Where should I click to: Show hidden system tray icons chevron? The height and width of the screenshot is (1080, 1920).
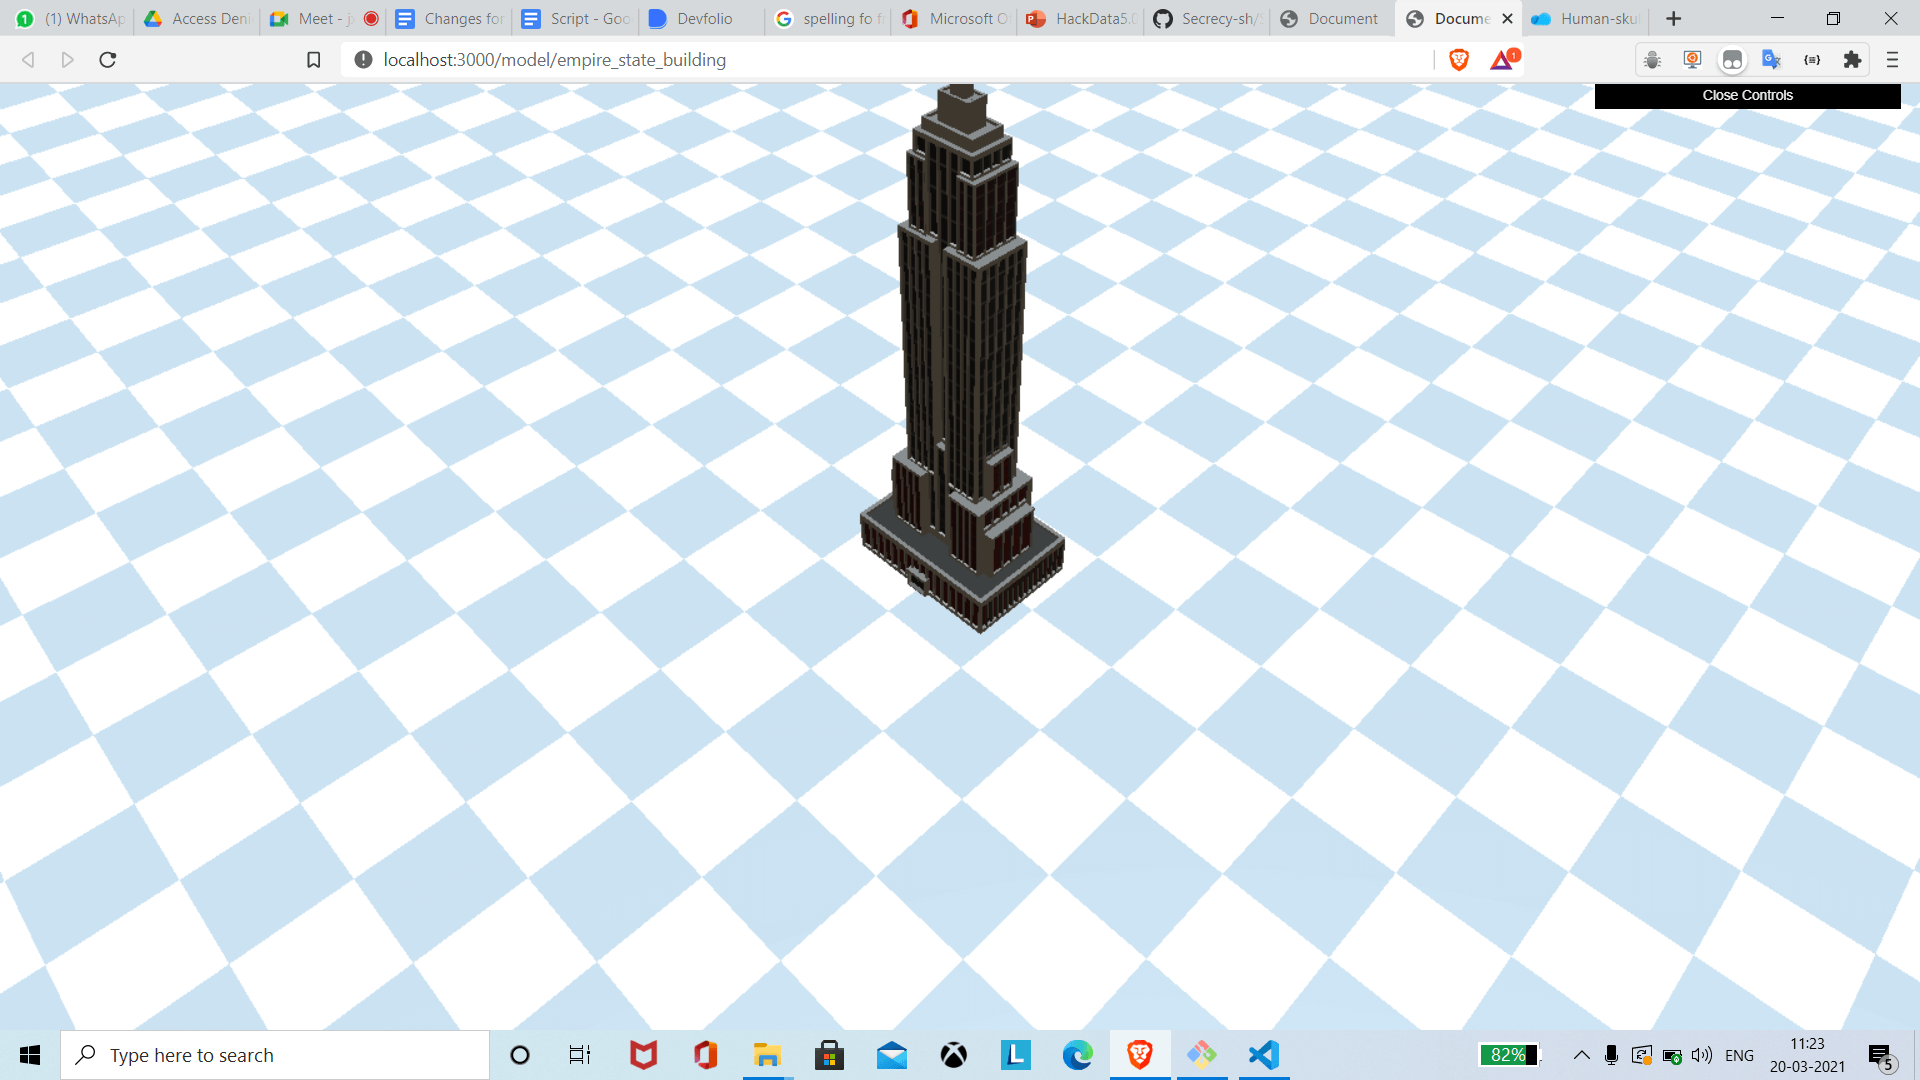[x=1581, y=1055]
